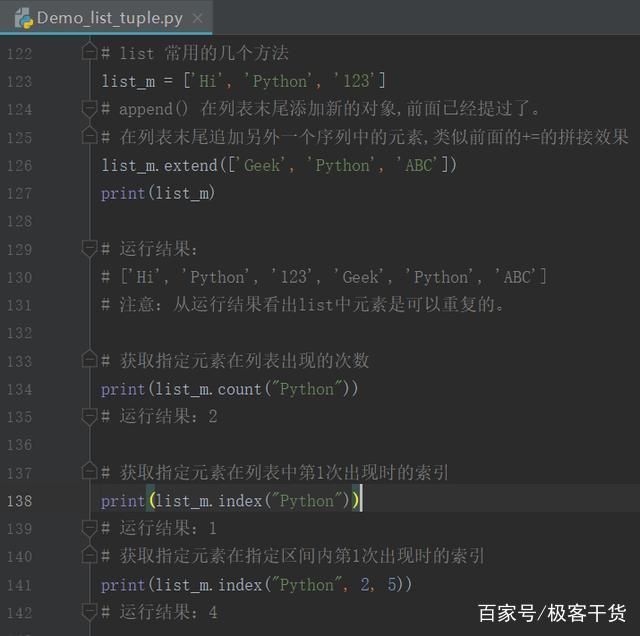Image resolution: width=640 pixels, height=636 pixels.
Task: Click the comment on line 137 about first index
Action: 275,472
